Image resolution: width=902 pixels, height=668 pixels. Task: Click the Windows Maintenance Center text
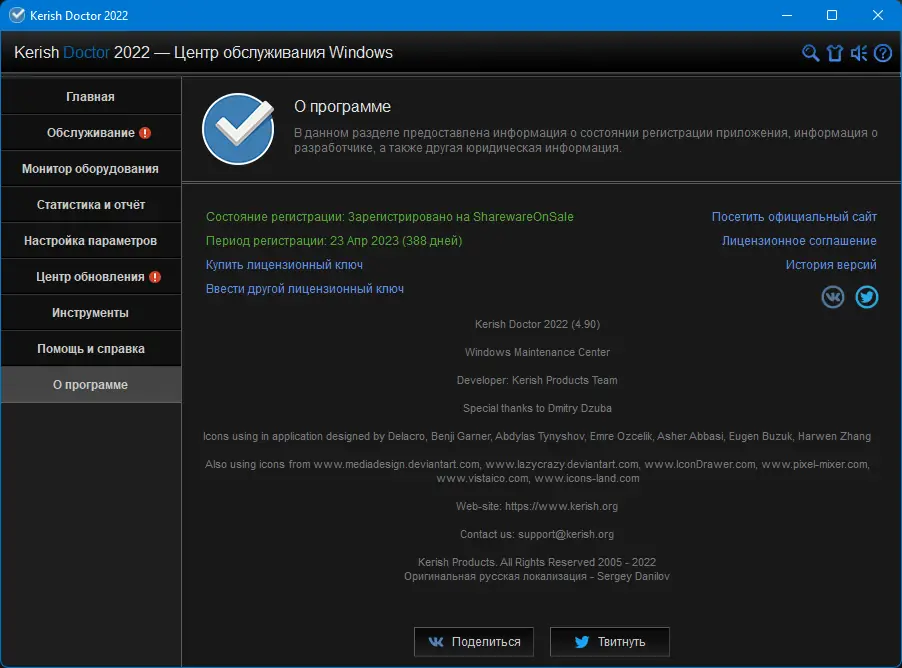pos(537,352)
